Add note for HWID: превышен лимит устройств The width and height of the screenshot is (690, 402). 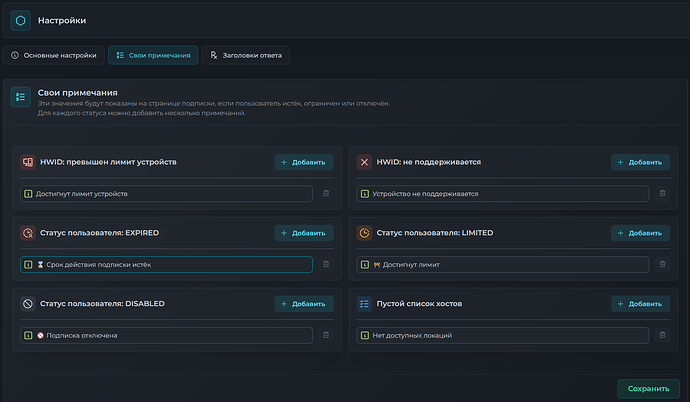click(304, 162)
